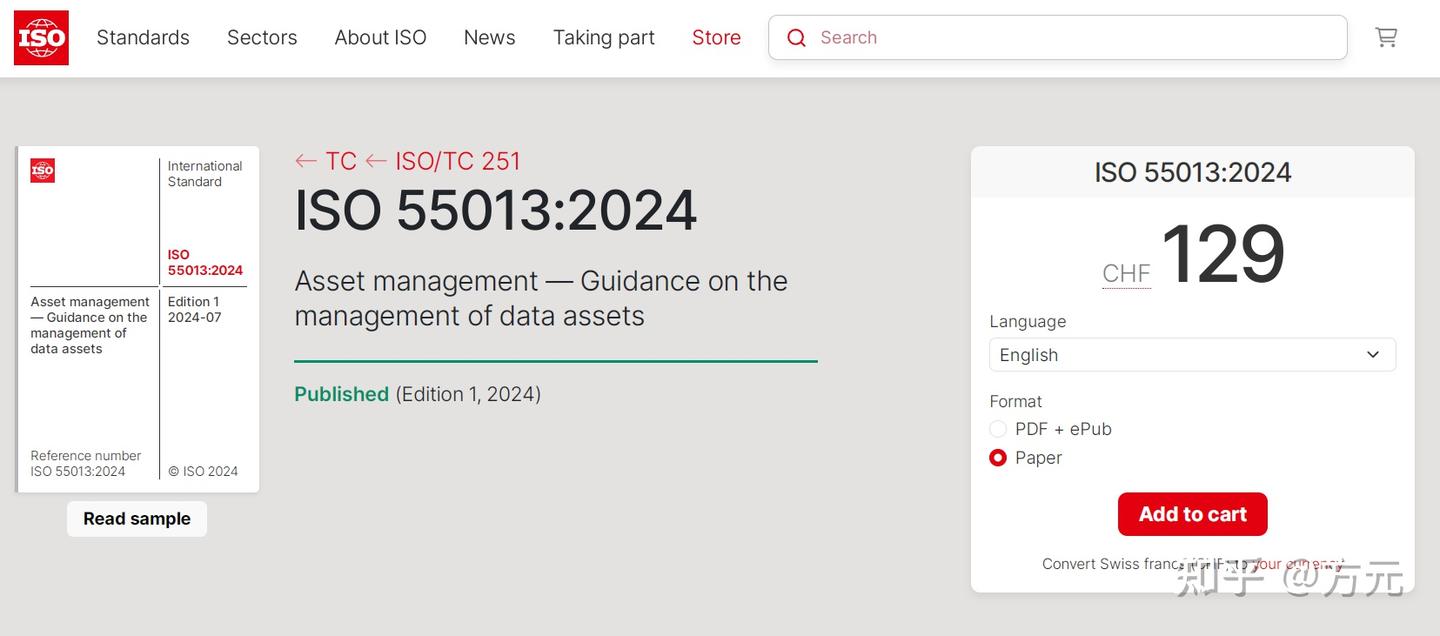
Task: Change language via the Format area dropdown above Add to cart
Action: (x=1192, y=354)
